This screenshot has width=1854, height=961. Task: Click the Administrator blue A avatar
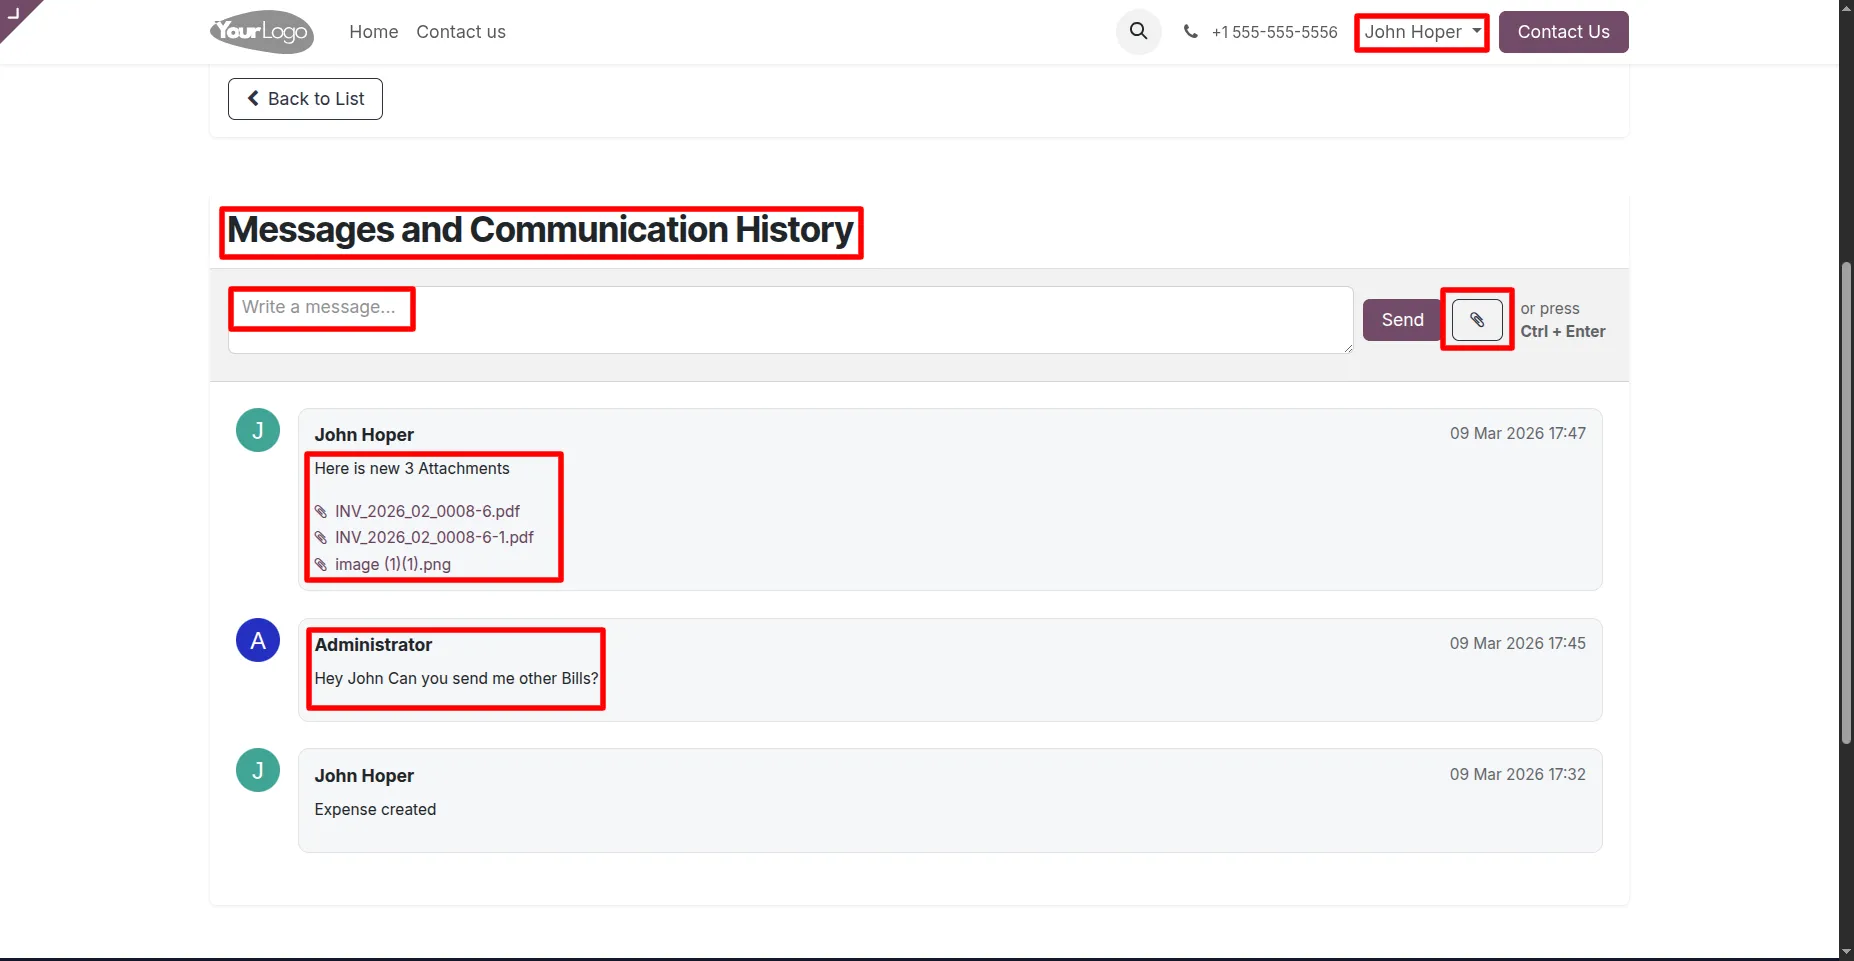pos(258,640)
